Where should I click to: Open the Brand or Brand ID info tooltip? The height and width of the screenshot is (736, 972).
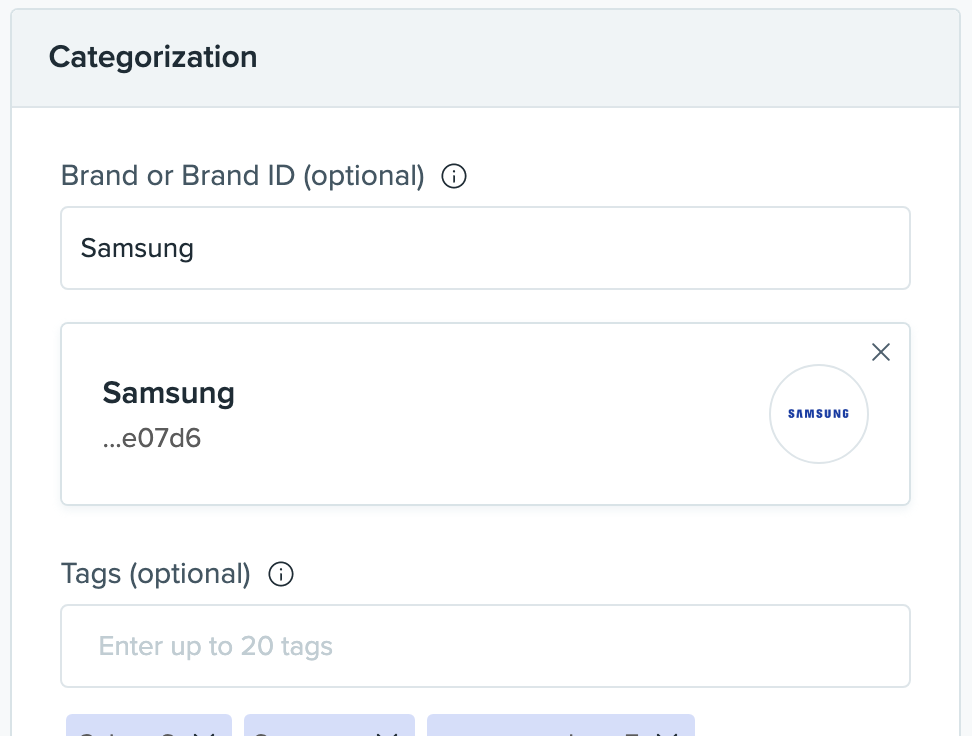click(454, 176)
